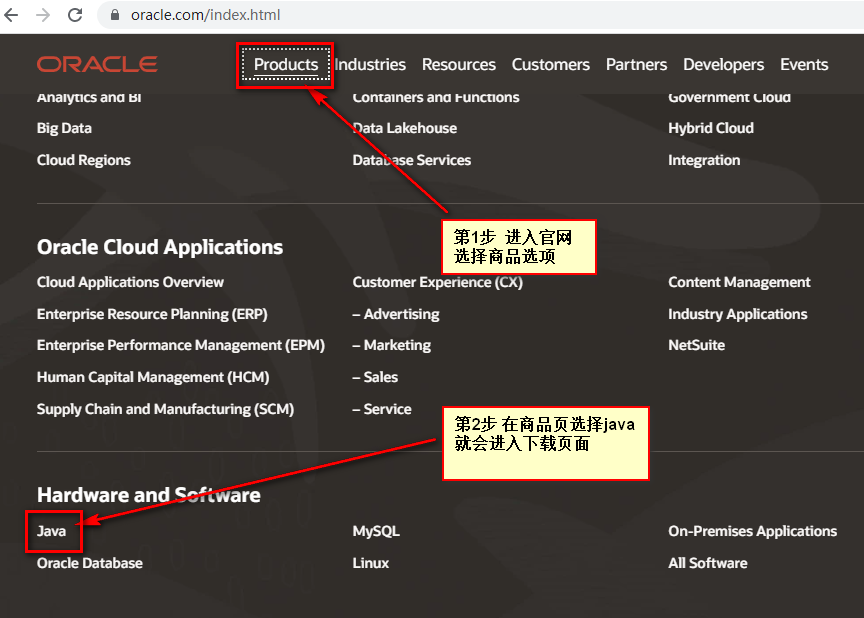Go back using the browser back arrow
864x618 pixels.
[x=12, y=15]
